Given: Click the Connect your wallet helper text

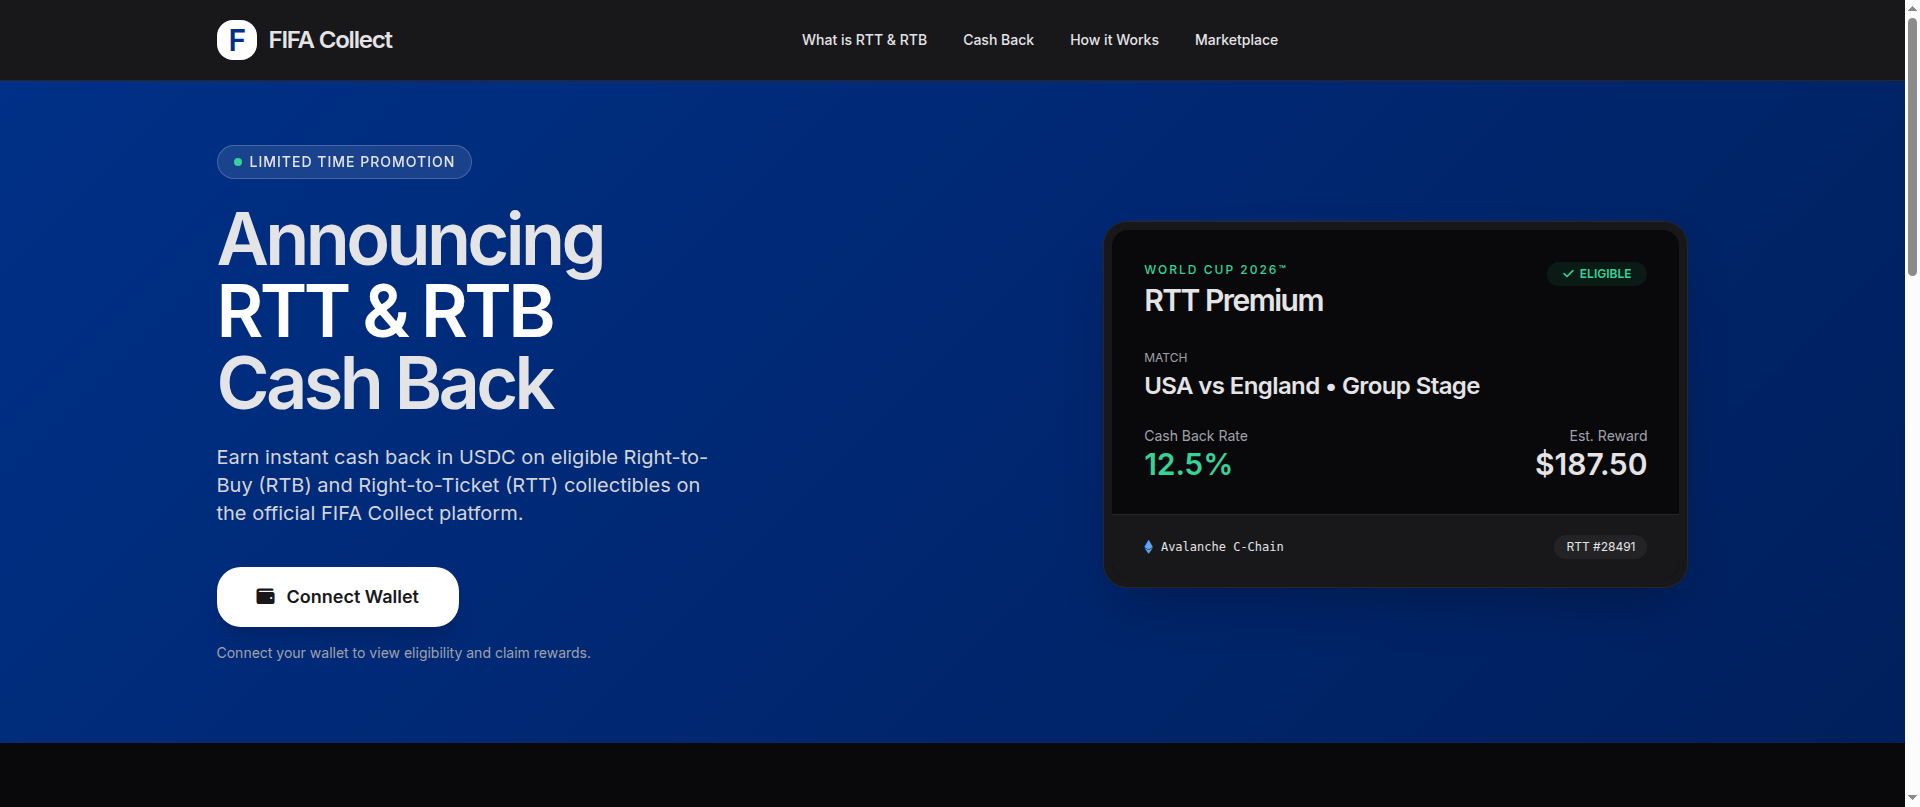Looking at the screenshot, I should click(x=403, y=653).
